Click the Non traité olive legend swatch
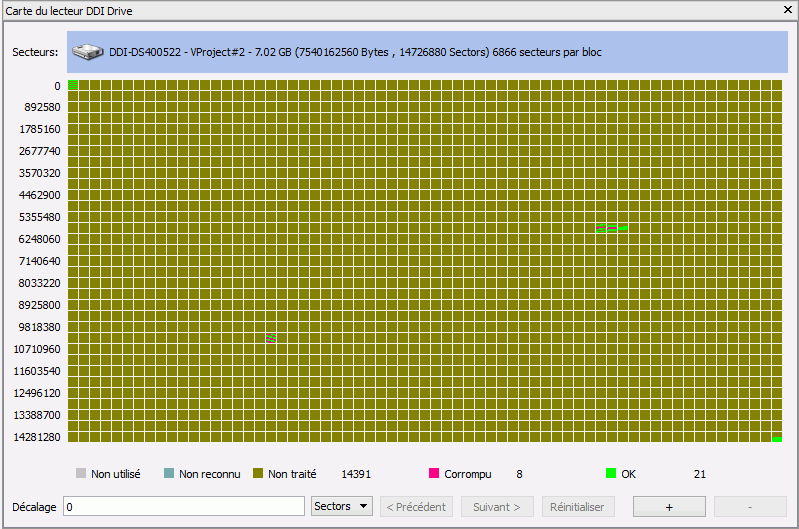This screenshot has height=529, width=799. click(x=258, y=473)
